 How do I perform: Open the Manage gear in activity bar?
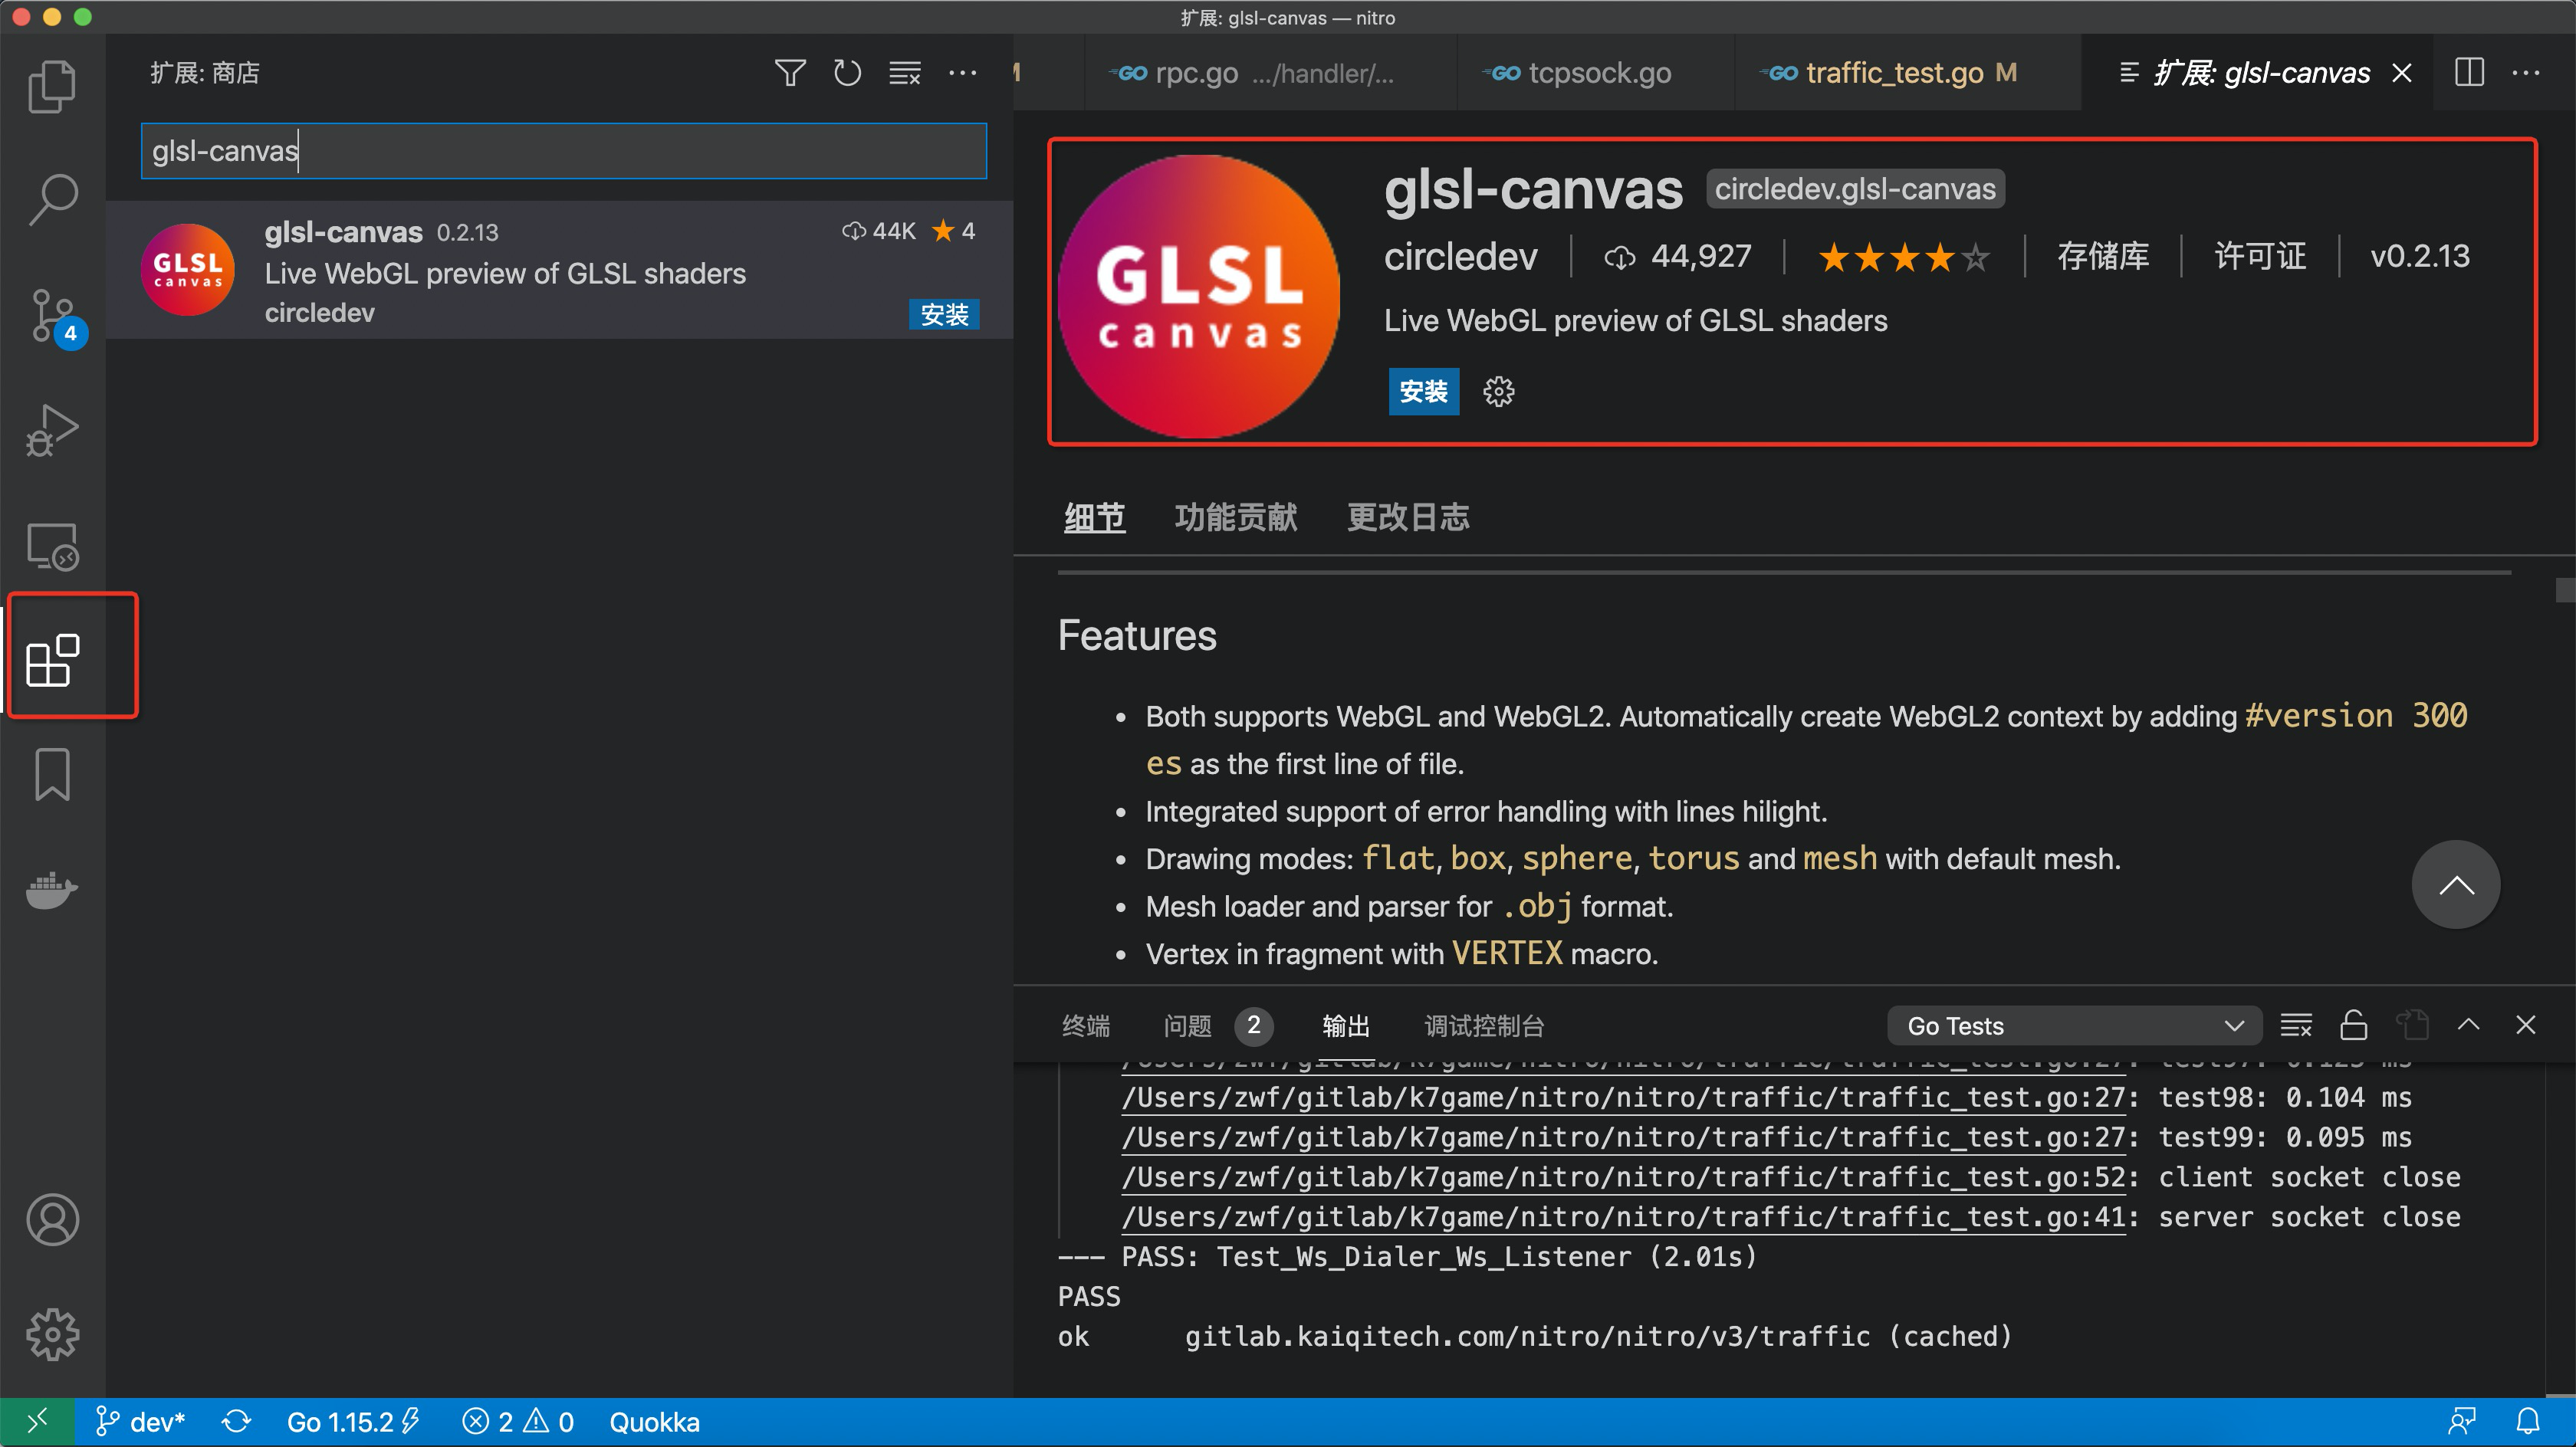click(52, 1334)
